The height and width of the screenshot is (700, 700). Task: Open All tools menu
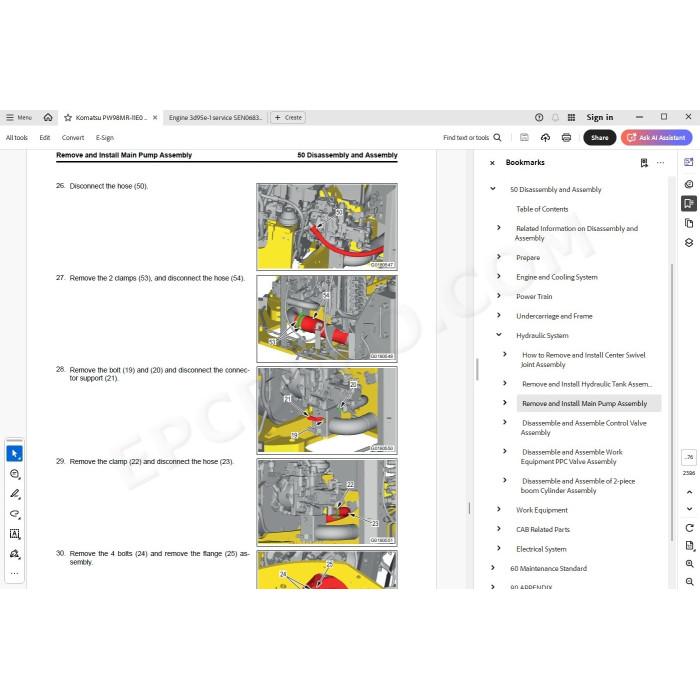click(17, 138)
